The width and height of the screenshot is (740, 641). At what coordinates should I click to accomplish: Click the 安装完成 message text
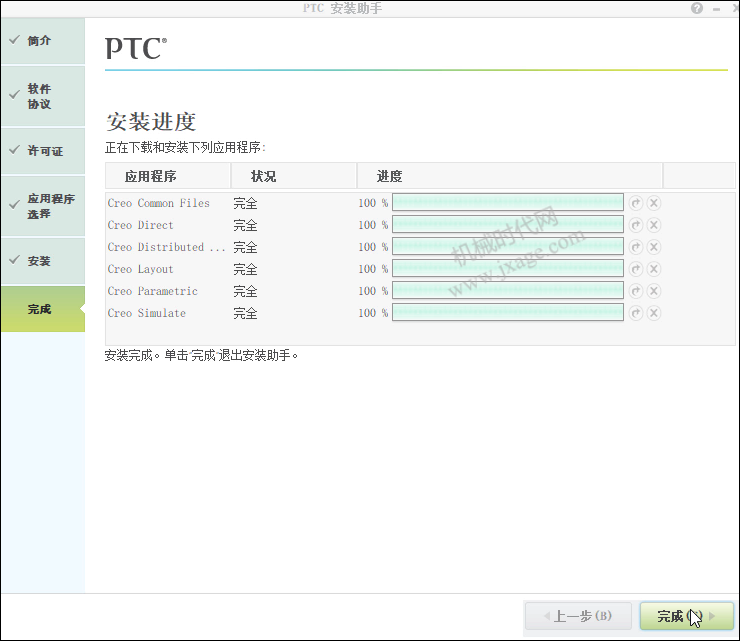(x=202, y=355)
